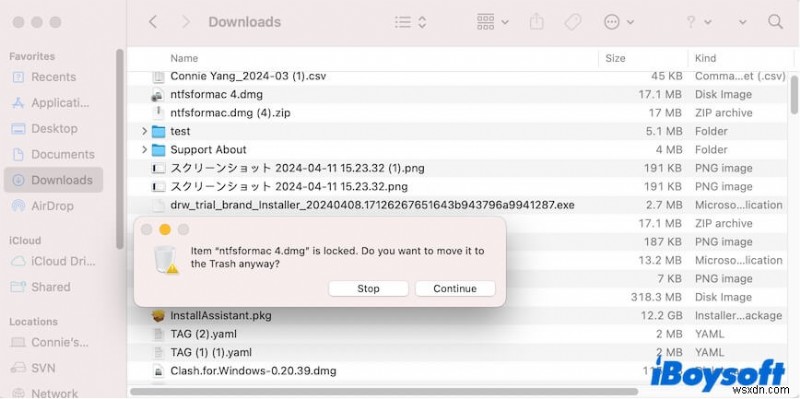The height and width of the screenshot is (399, 800).
Task: Sort by the Size column header
Action: [615, 58]
